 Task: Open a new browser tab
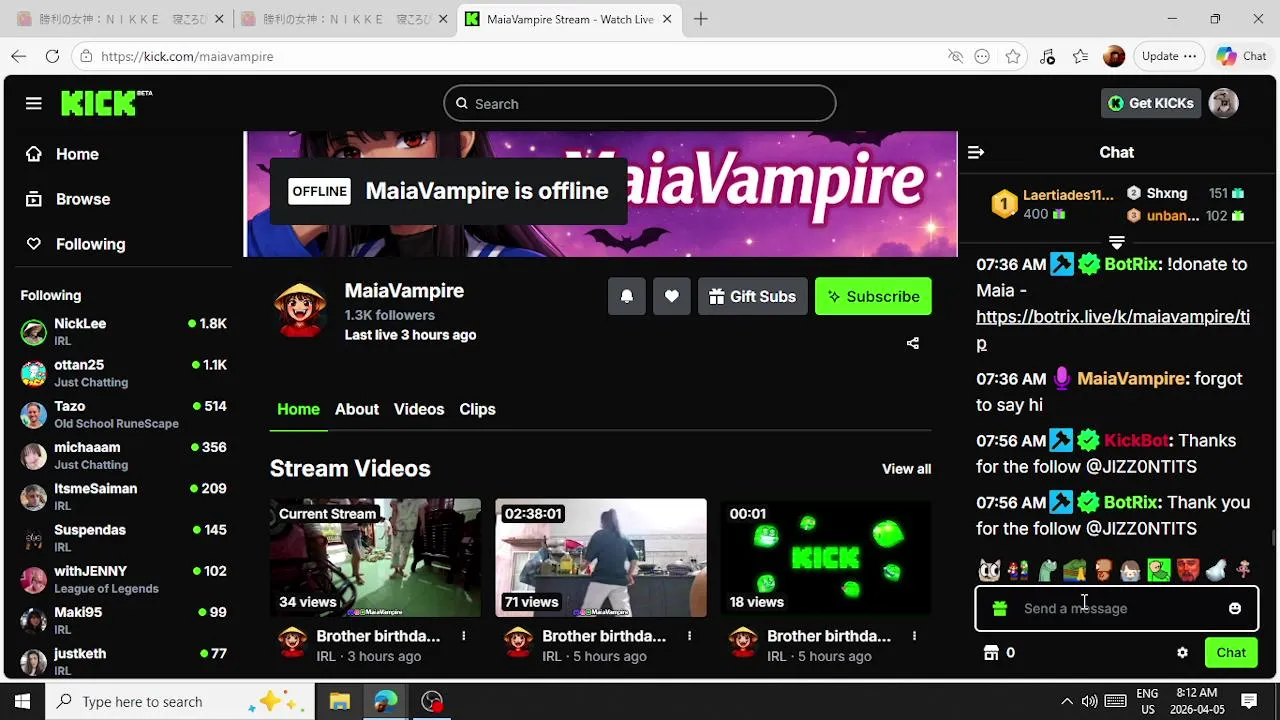[x=701, y=19]
